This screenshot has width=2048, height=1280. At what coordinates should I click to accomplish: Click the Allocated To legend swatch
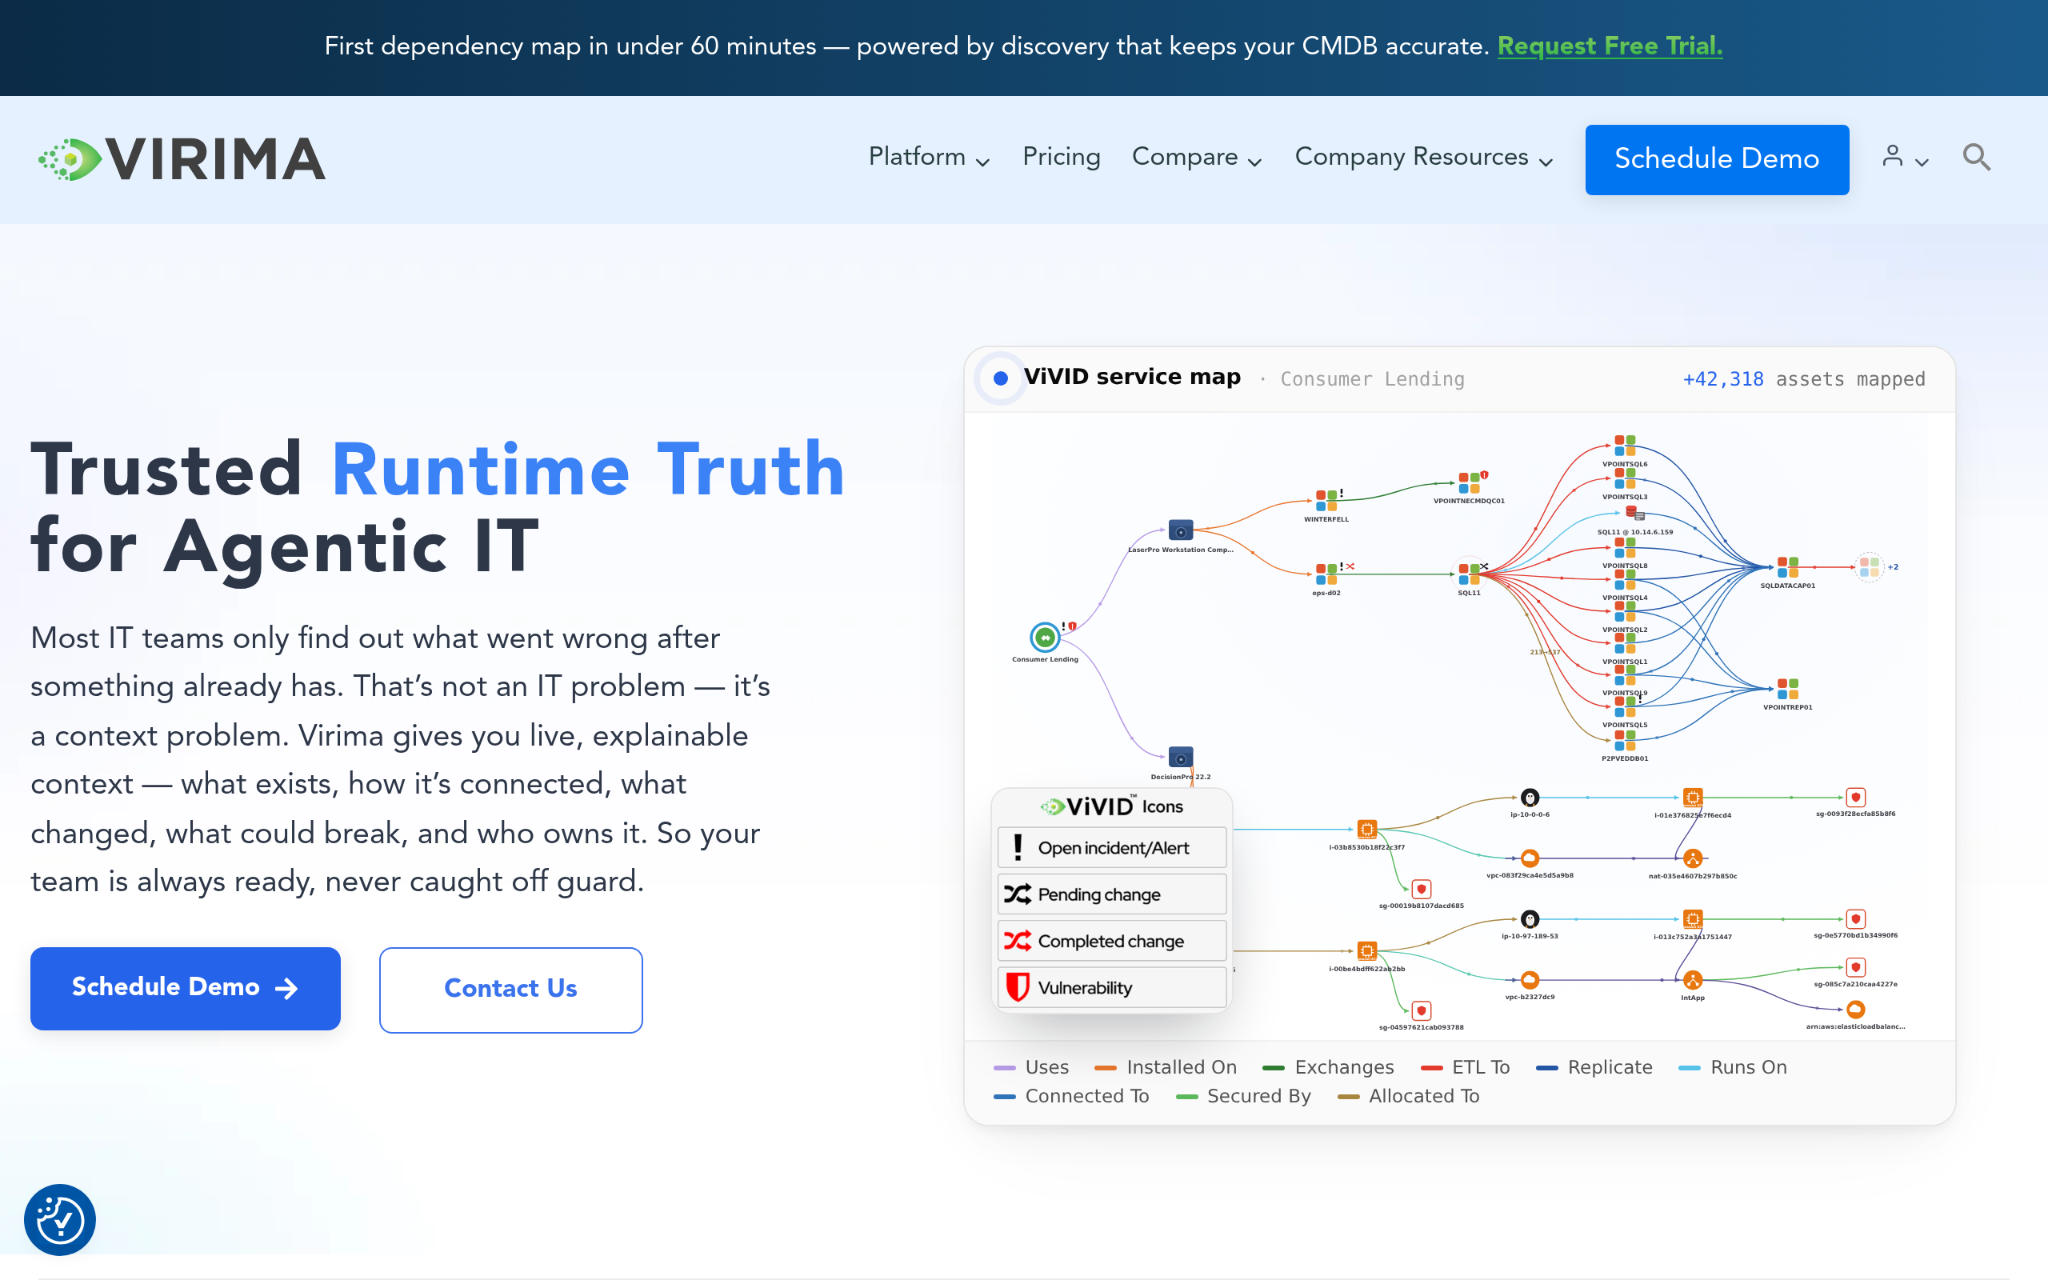tap(1349, 1097)
